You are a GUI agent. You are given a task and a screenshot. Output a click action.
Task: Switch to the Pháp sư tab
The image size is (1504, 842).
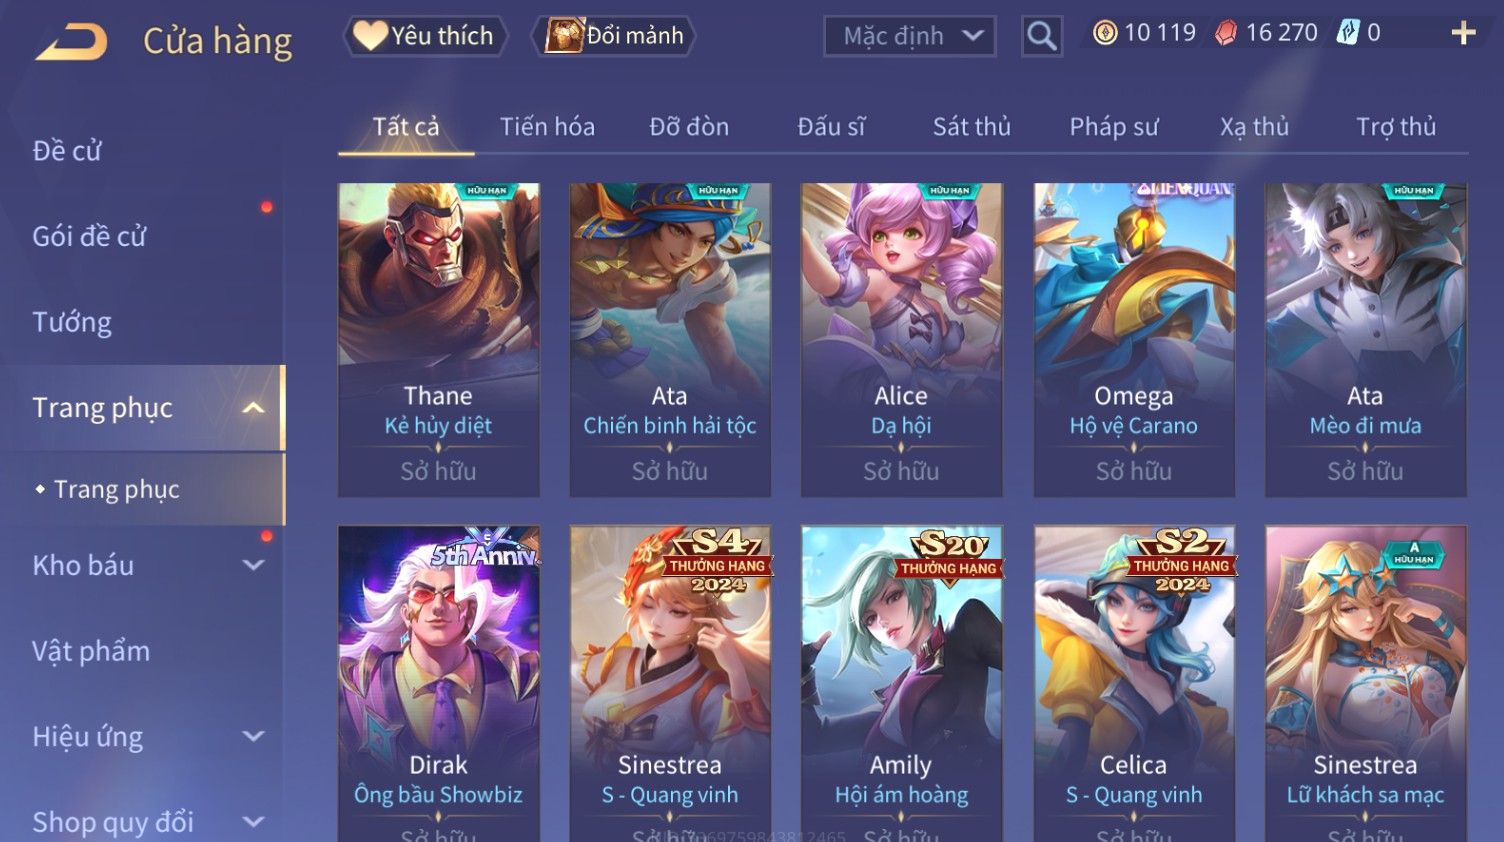click(x=1113, y=127)
